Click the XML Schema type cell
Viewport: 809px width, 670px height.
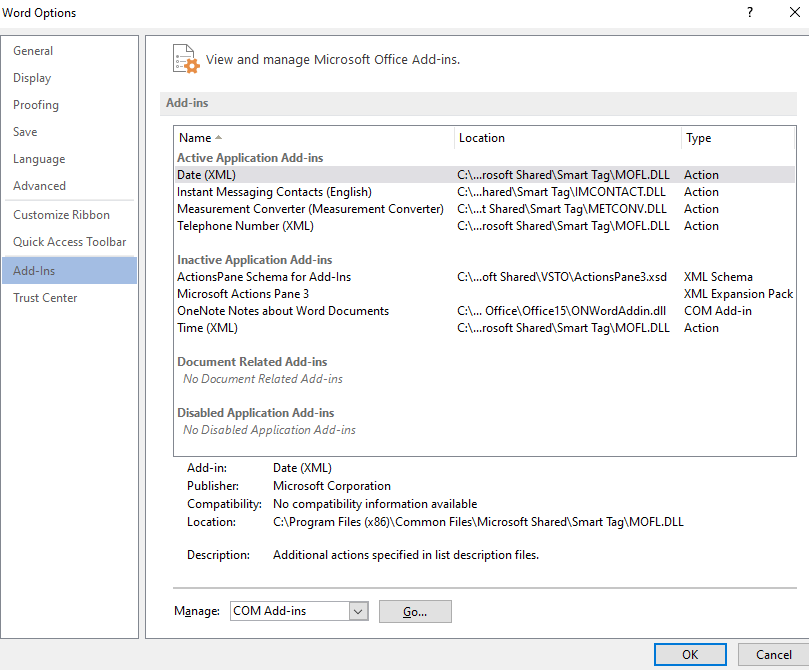click(x=718, y=277)
